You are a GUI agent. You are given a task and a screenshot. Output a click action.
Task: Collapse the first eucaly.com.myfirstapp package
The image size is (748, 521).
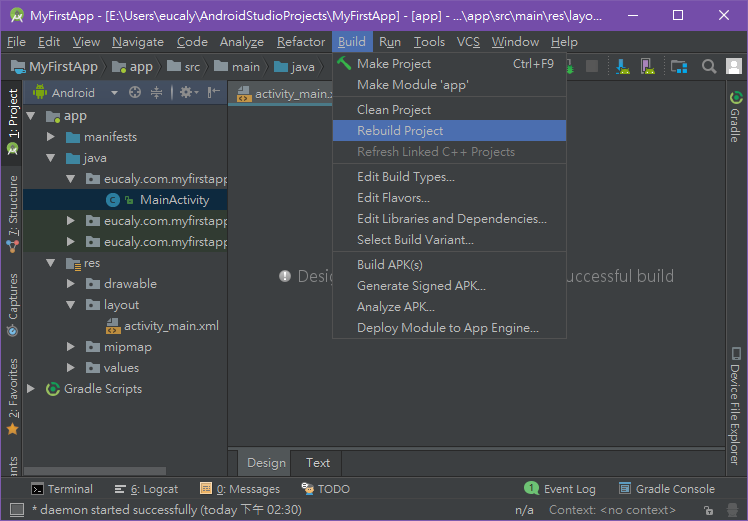click(x=71, y=179)
